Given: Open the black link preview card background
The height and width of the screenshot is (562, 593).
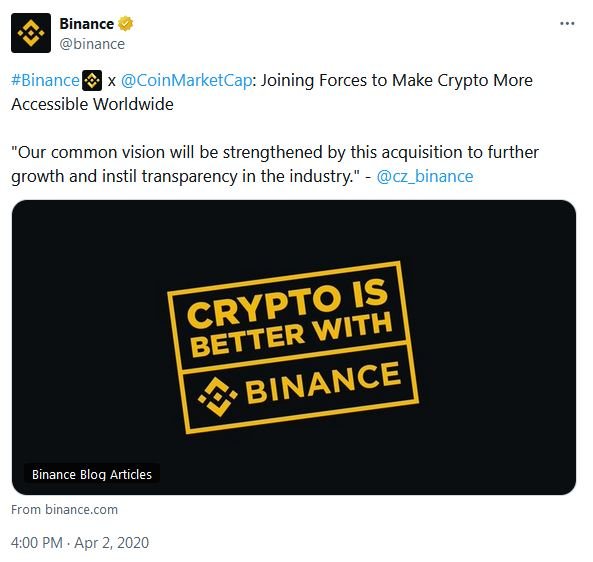Looking at the screenshot, I should pos(294,347).
